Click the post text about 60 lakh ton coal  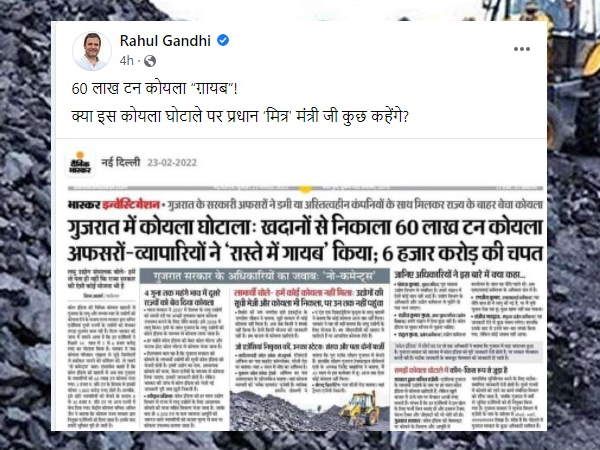click(155, 89)
